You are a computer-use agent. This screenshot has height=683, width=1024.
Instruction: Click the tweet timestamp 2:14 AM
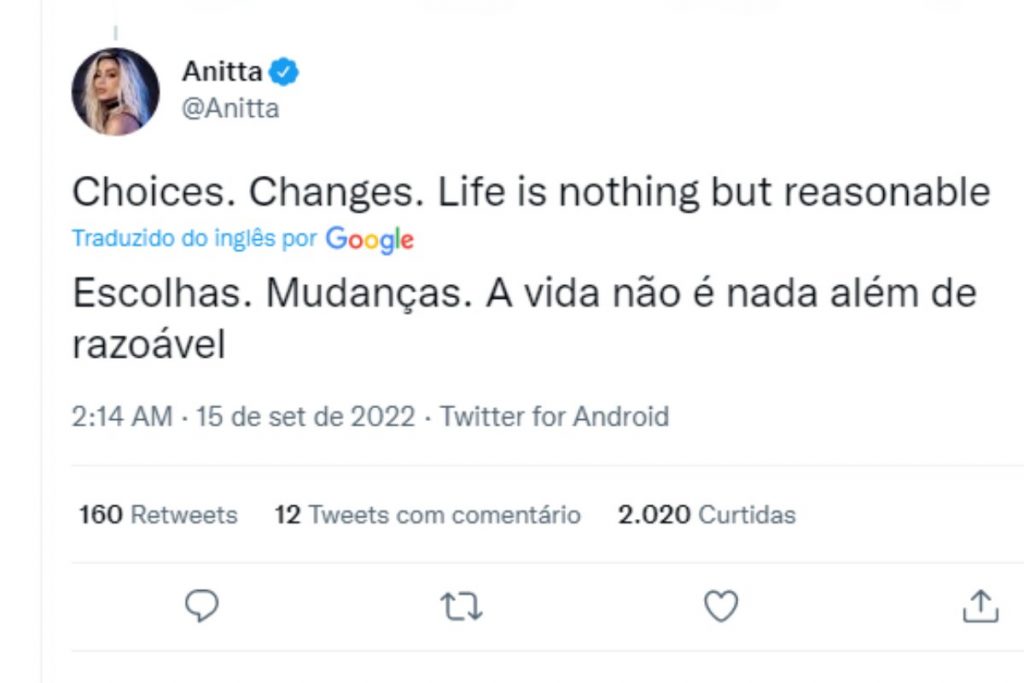(120, 416)
